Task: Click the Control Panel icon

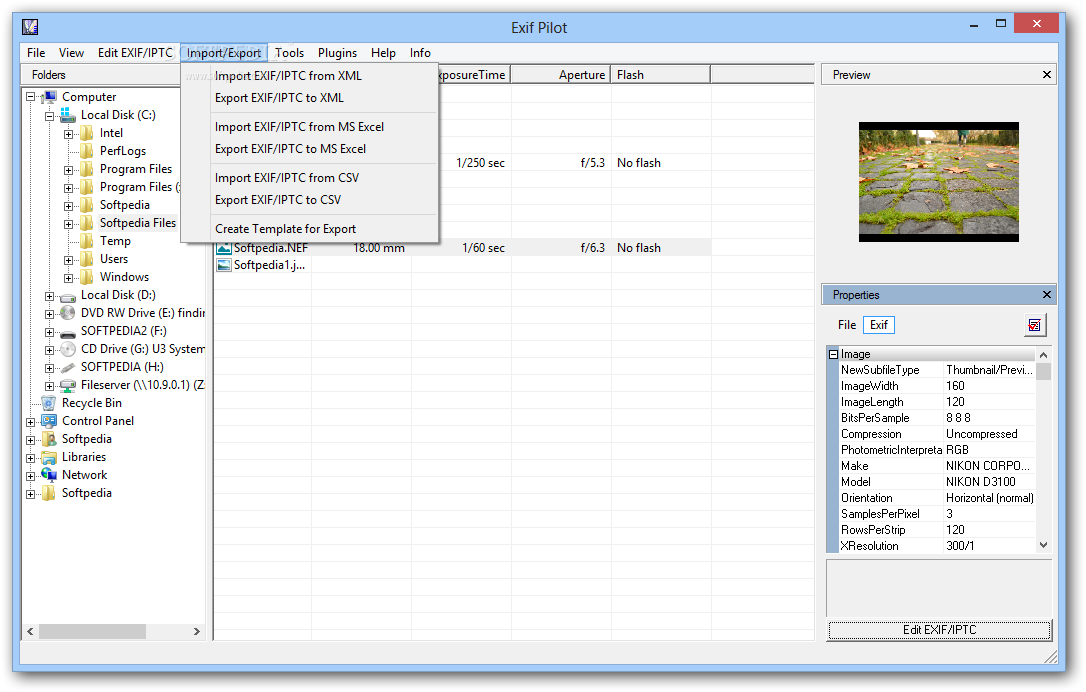Action: click(x=49, y=421)
